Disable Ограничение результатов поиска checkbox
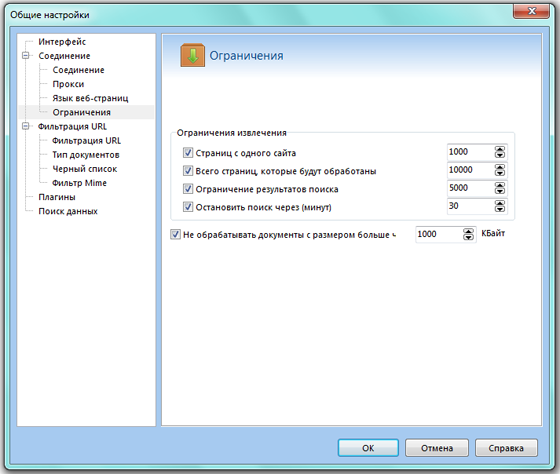Screen dimensions: 560x474 point(188,189)
